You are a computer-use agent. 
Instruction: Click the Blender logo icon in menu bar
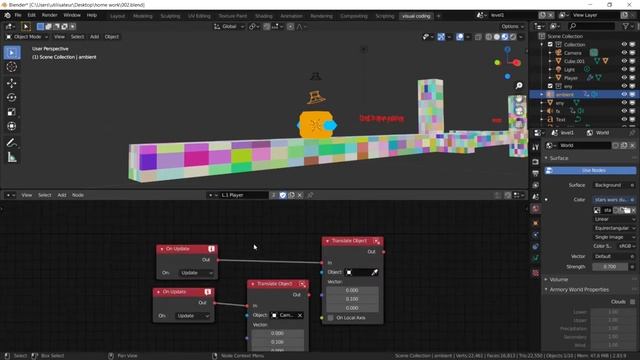(x=7, y=16)
